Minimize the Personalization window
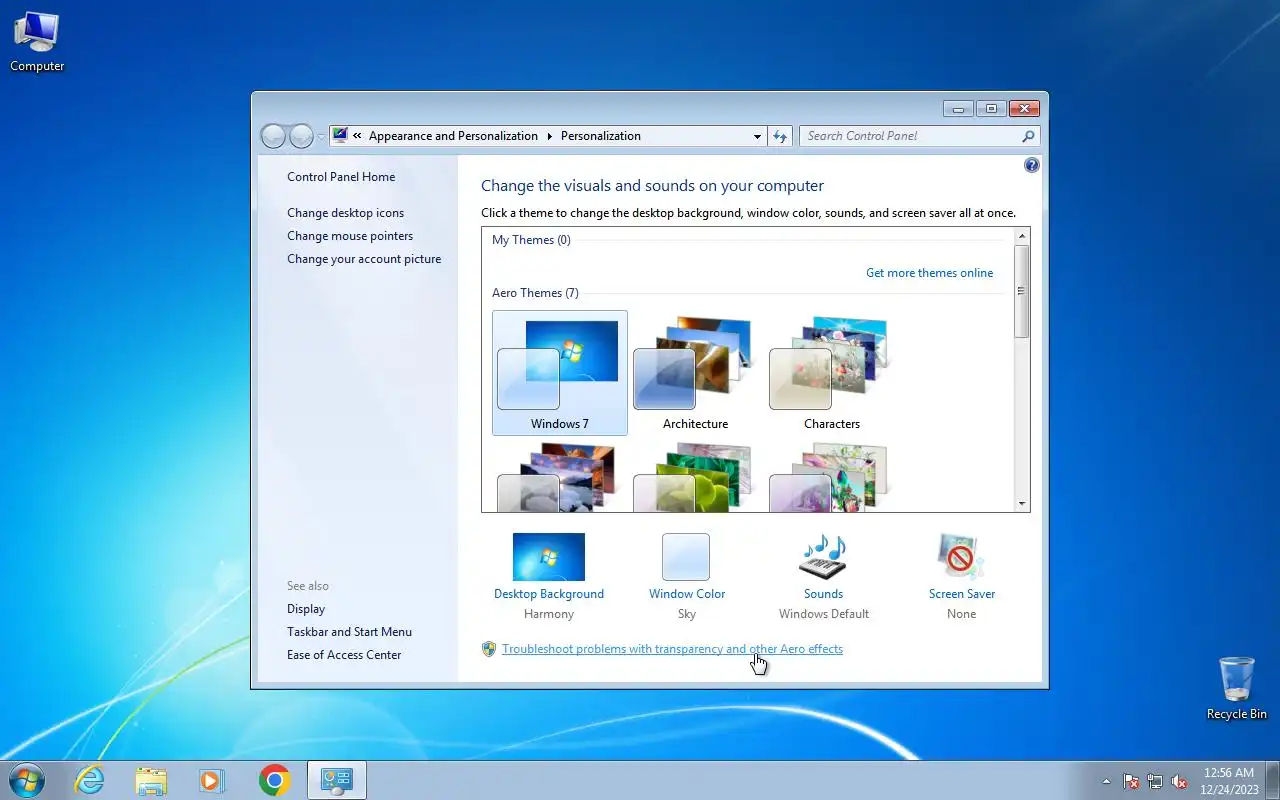The height and width of the screenshot is (800, 1280). pos(959,109)
